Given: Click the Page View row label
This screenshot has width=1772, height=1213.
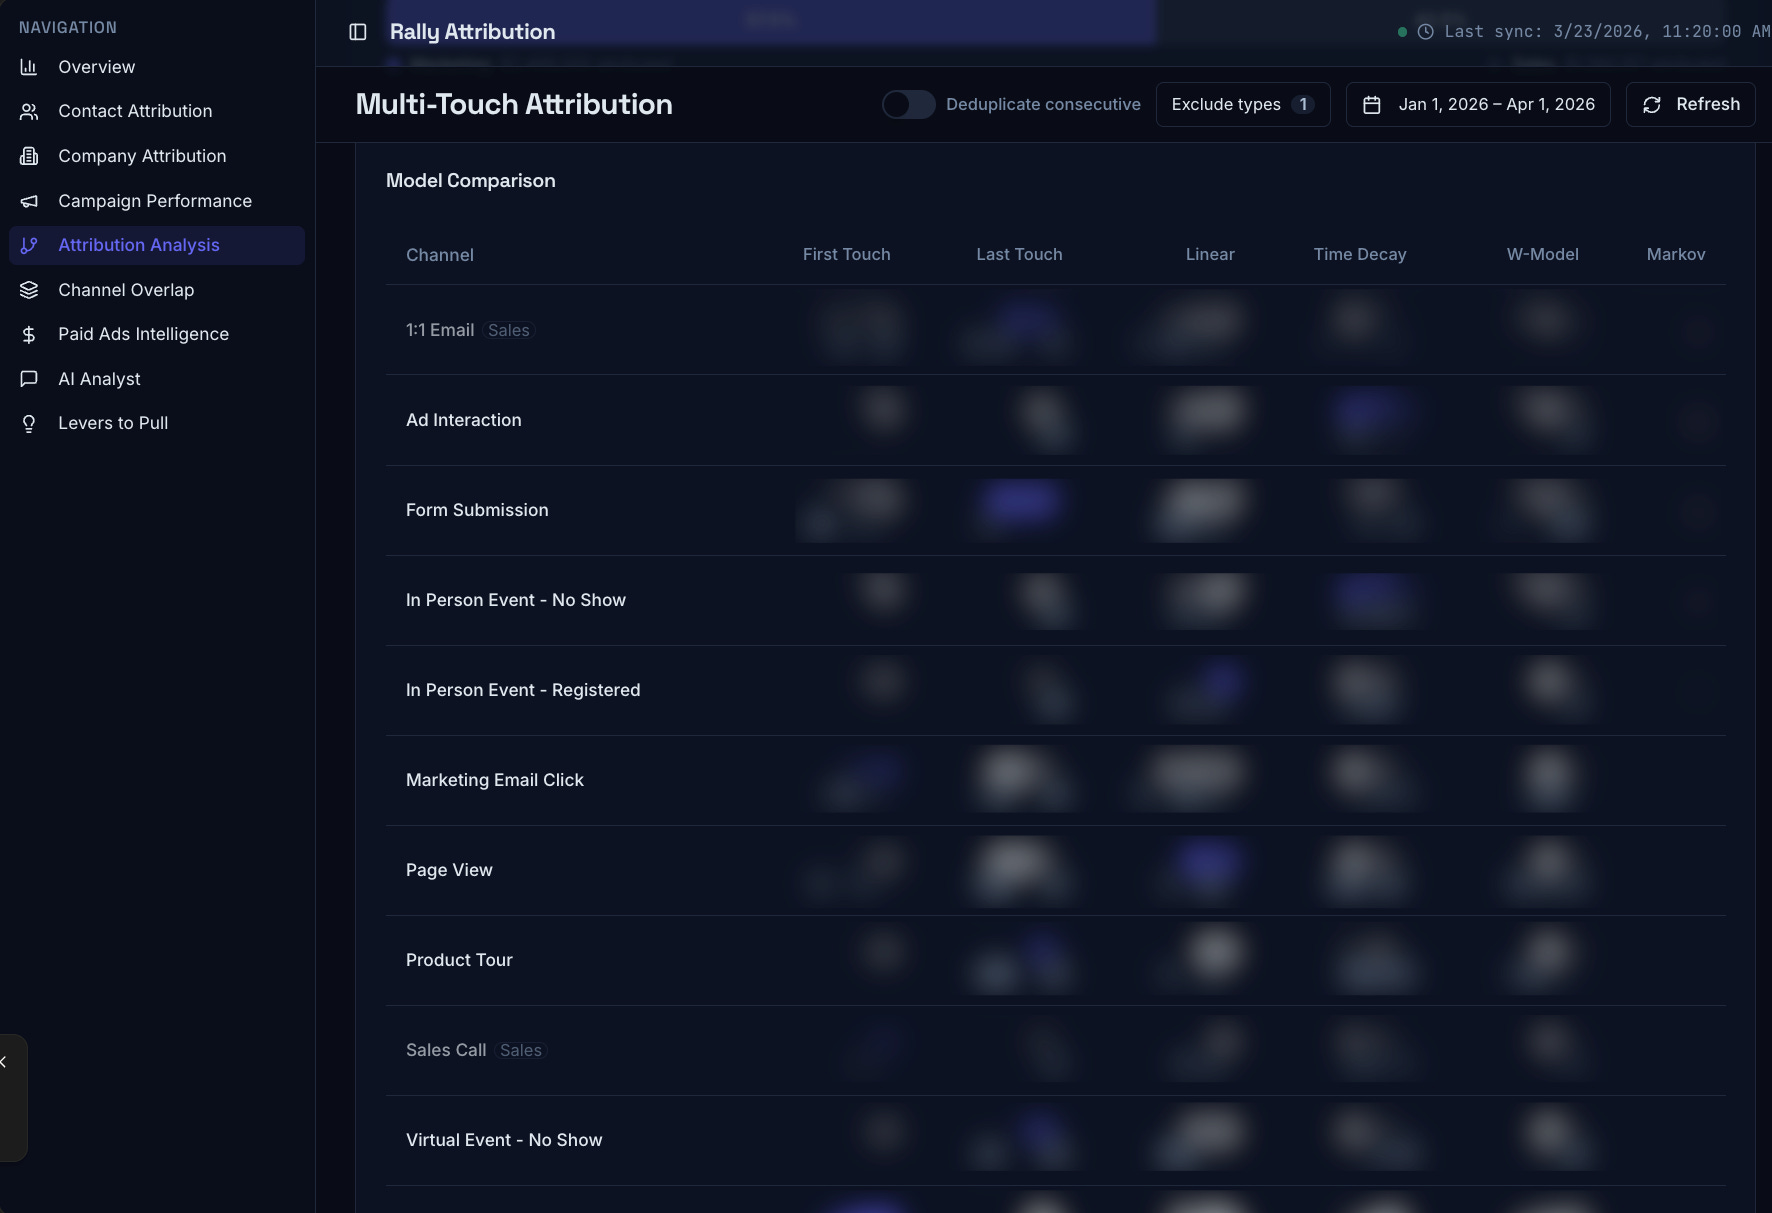Looking at the screenshot, I should tap(449, 870).
